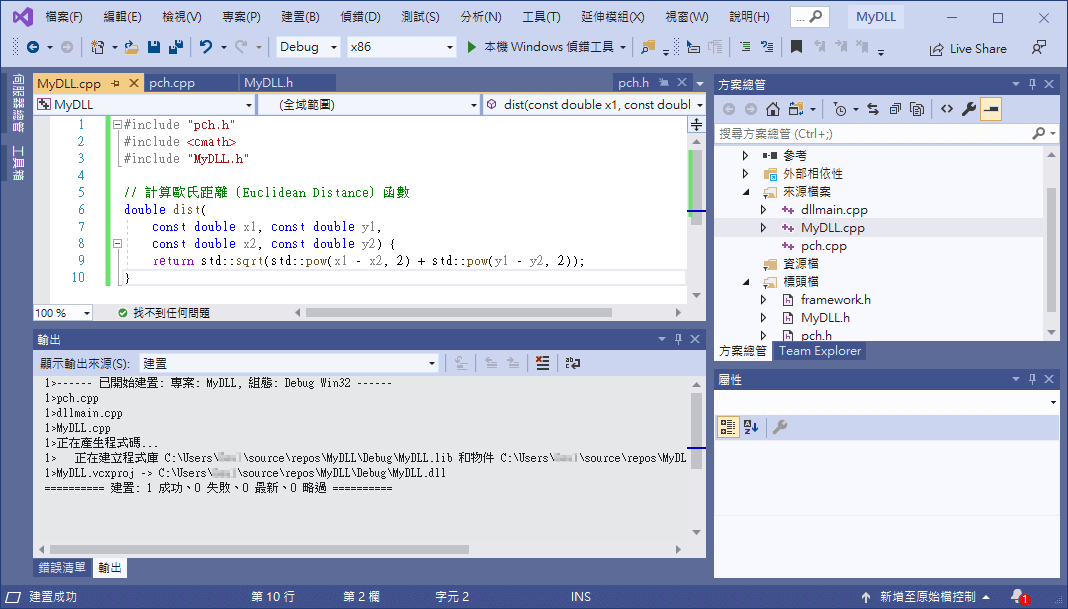This screenshot has height=609, width=1068.
Task: Switch to the Team Explorer tab
Action: pos(820,351)
